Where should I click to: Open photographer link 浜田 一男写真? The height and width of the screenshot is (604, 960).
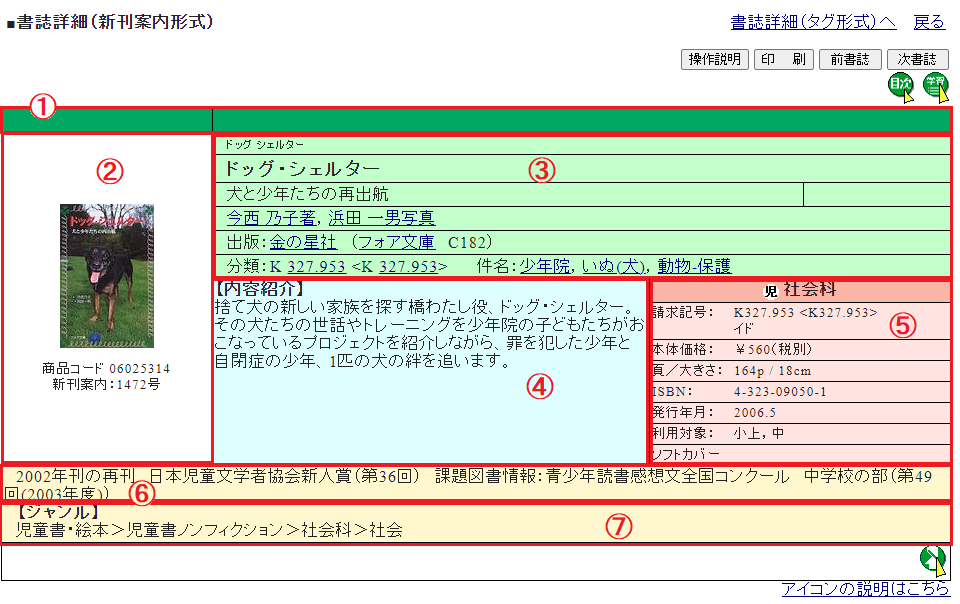point(381,218)
